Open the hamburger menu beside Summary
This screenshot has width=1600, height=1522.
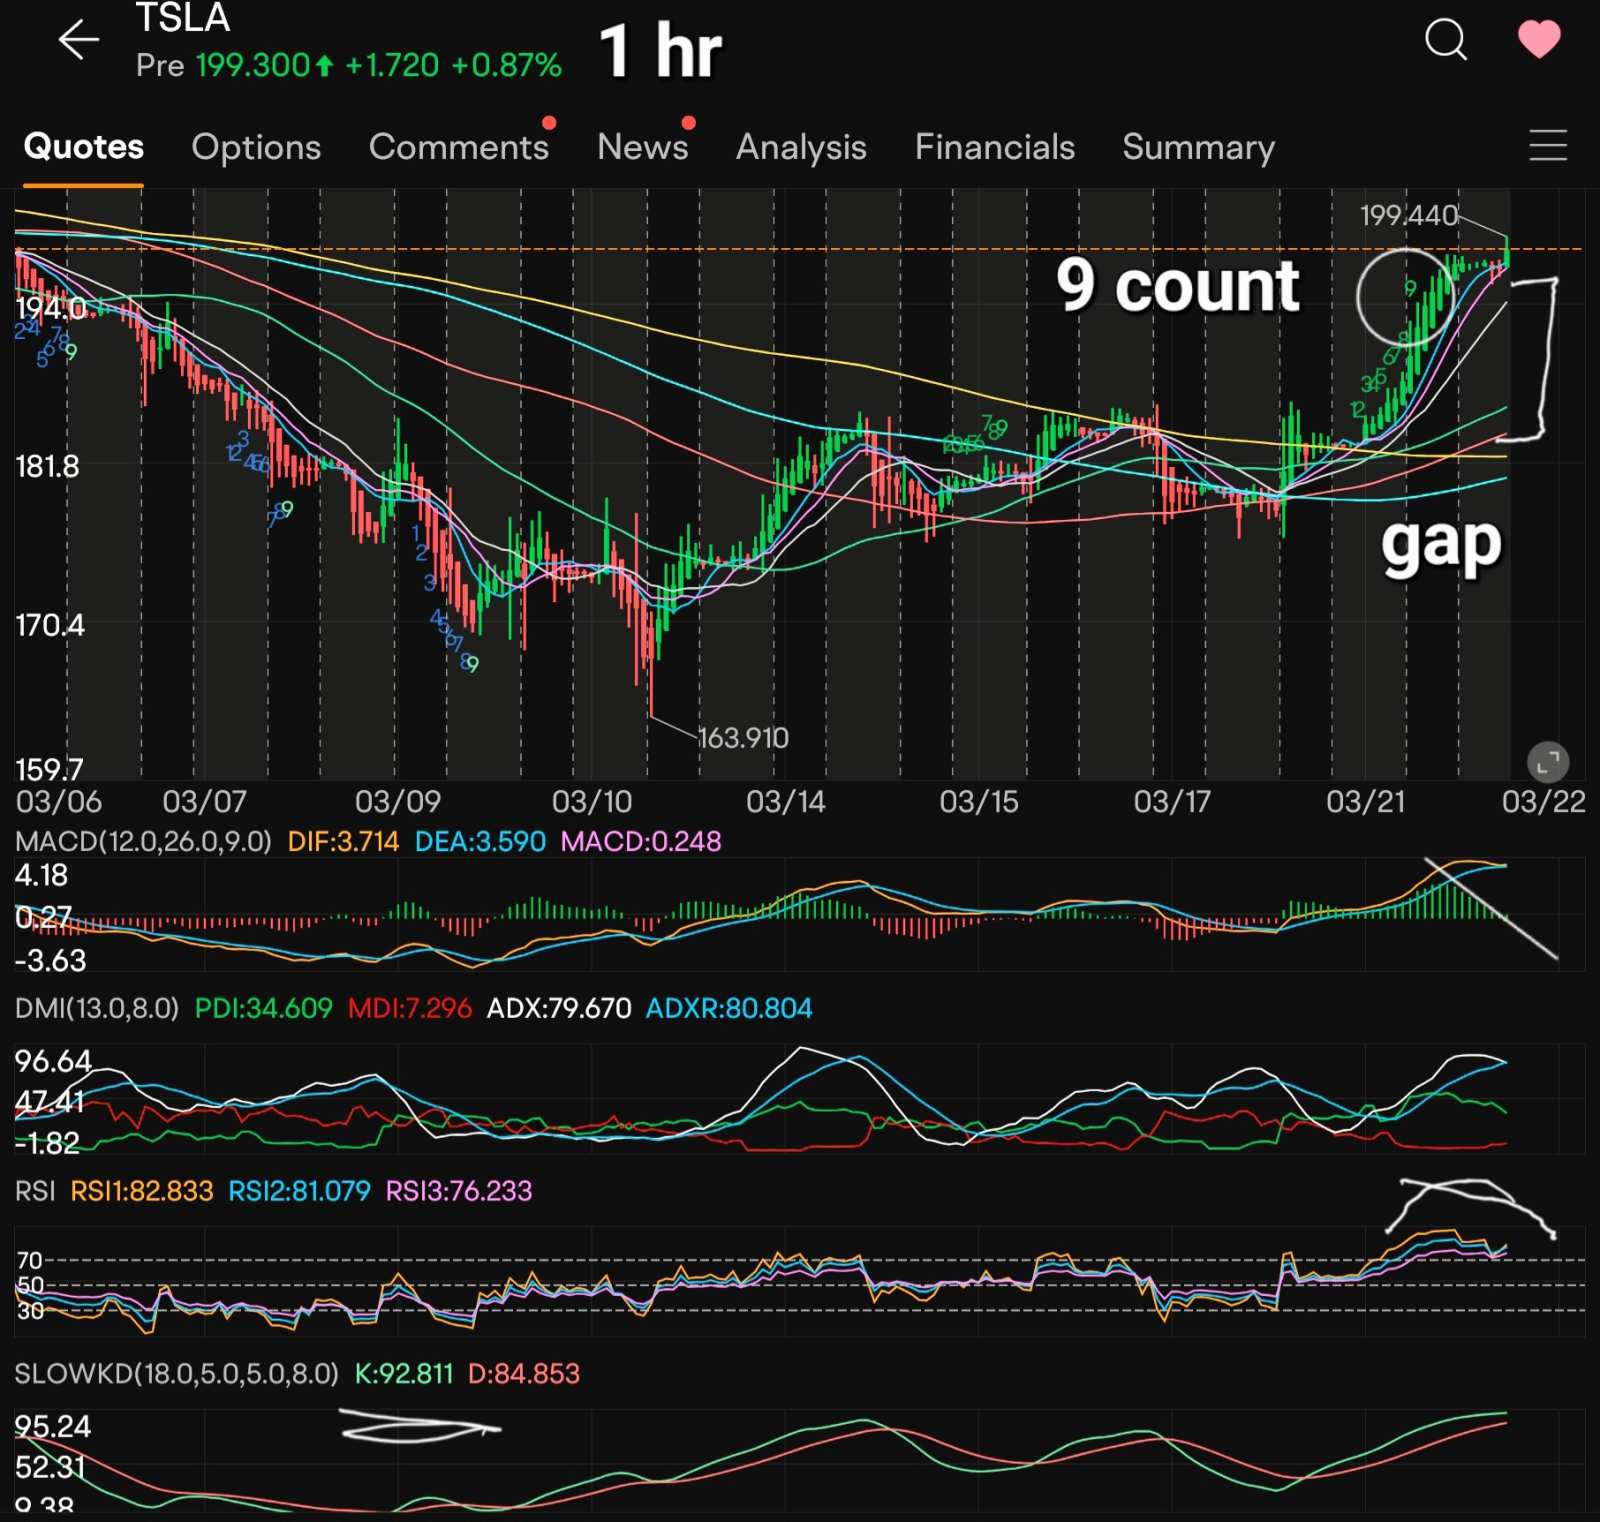click(x=1548, y=146)
